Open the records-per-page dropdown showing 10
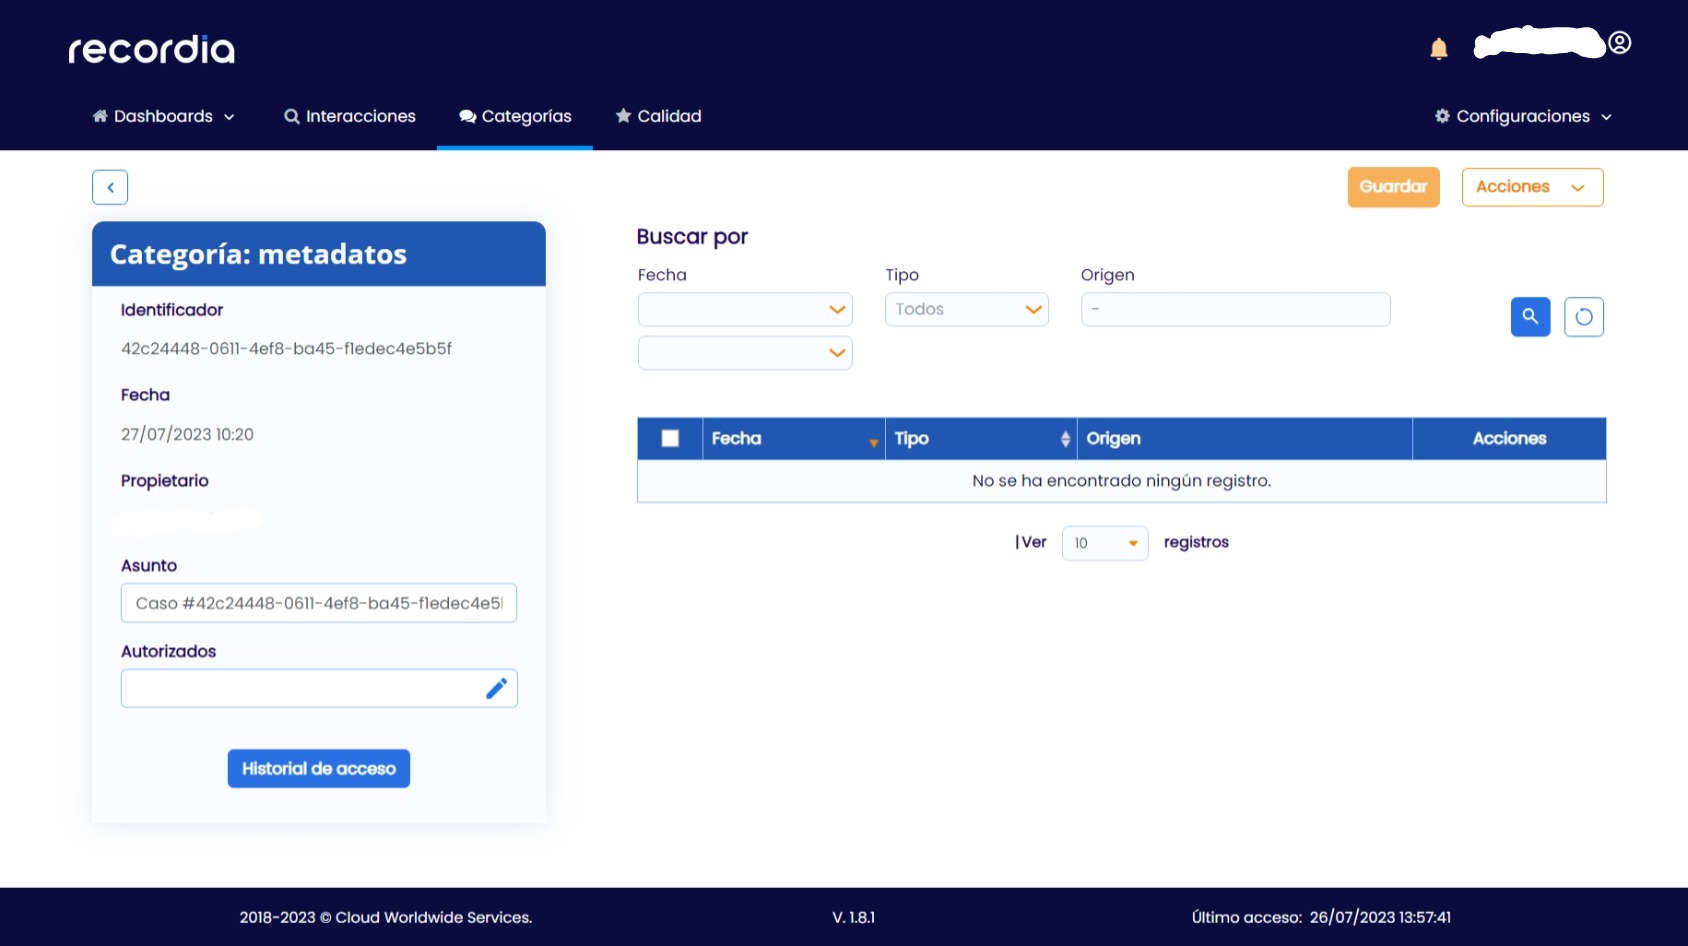Screen dimensions: 1688x946 point(1105,543)
